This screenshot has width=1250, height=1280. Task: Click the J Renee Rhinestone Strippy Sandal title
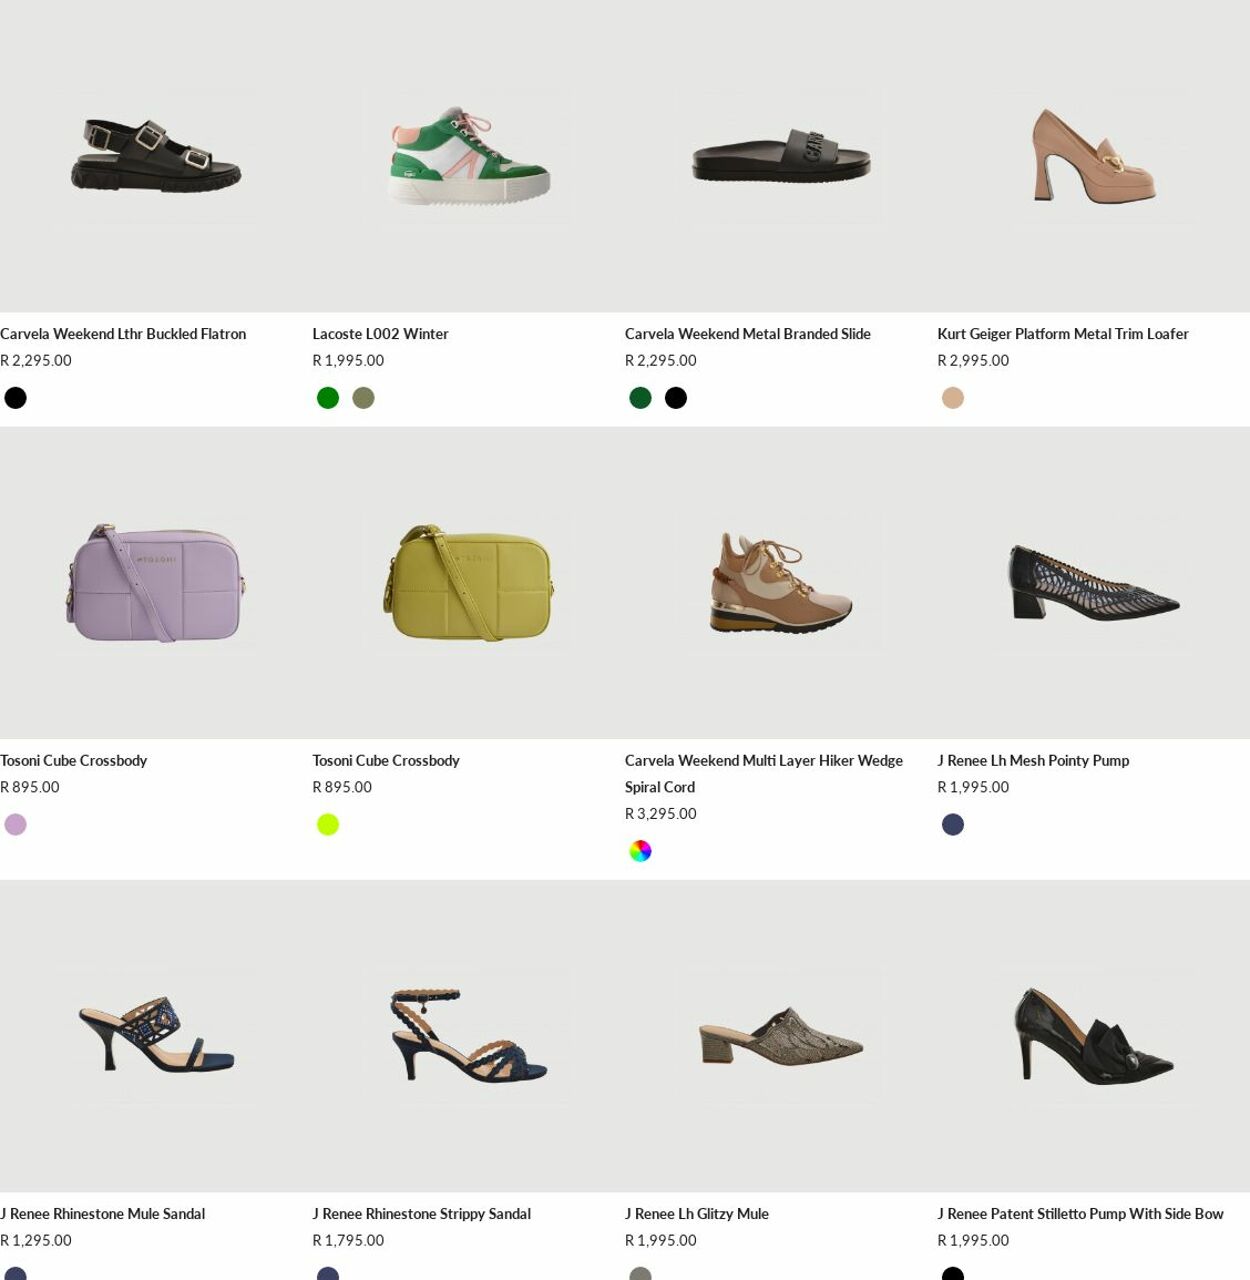point(422,1214)
